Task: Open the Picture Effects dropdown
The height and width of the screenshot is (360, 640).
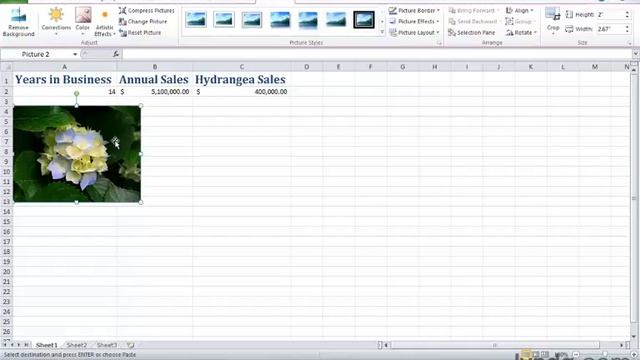Action: point(414,22)
